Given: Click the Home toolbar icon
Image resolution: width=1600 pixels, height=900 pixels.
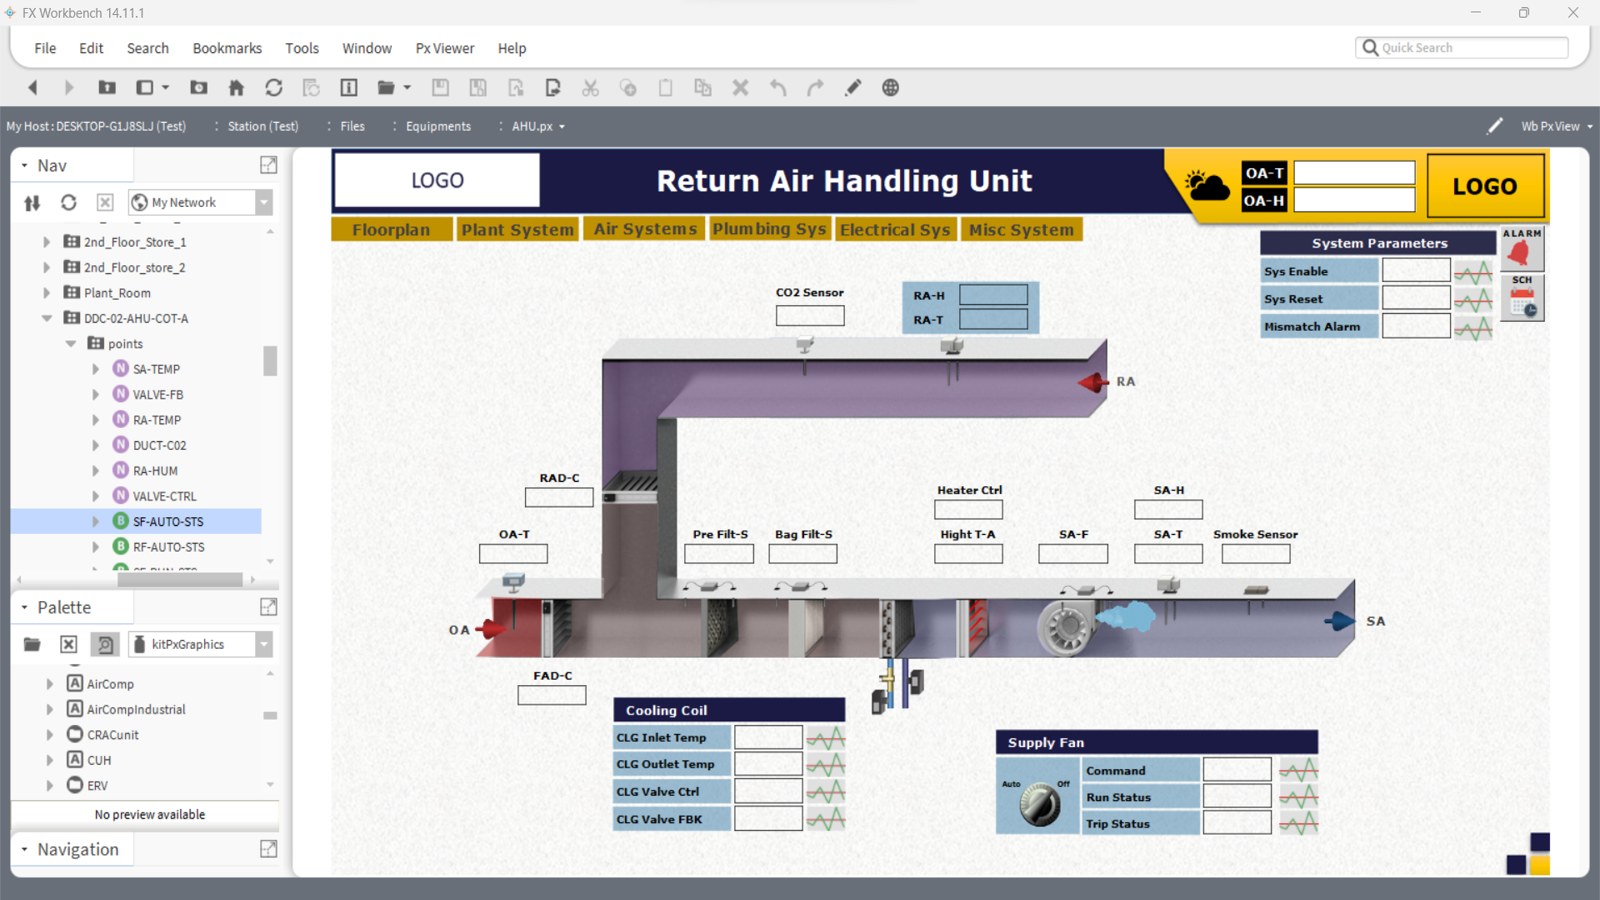Looking at the screenshot, I should pos(236,88).
